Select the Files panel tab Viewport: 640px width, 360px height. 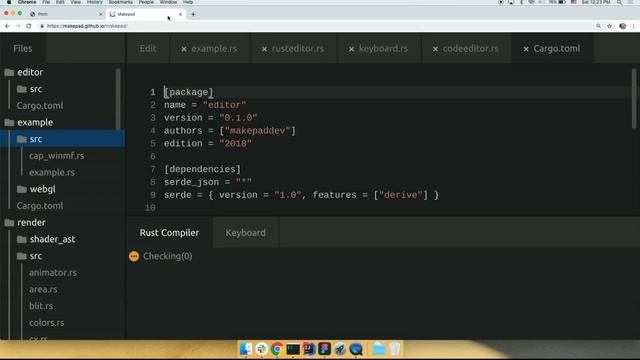pos(22,49)
